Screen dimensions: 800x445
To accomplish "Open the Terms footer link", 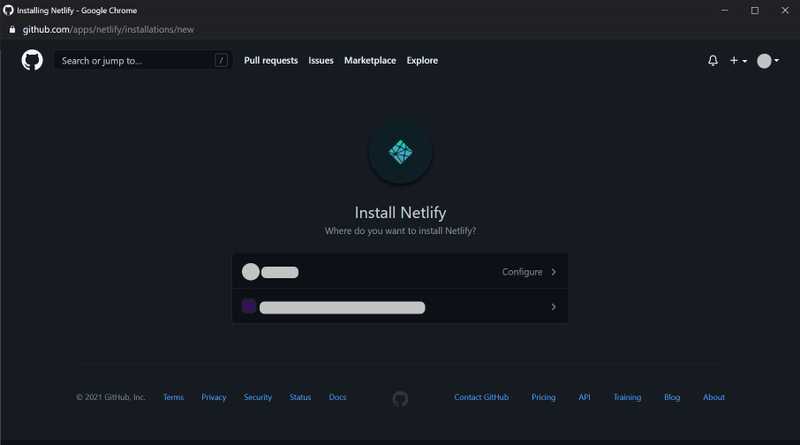I will point(173,398).
